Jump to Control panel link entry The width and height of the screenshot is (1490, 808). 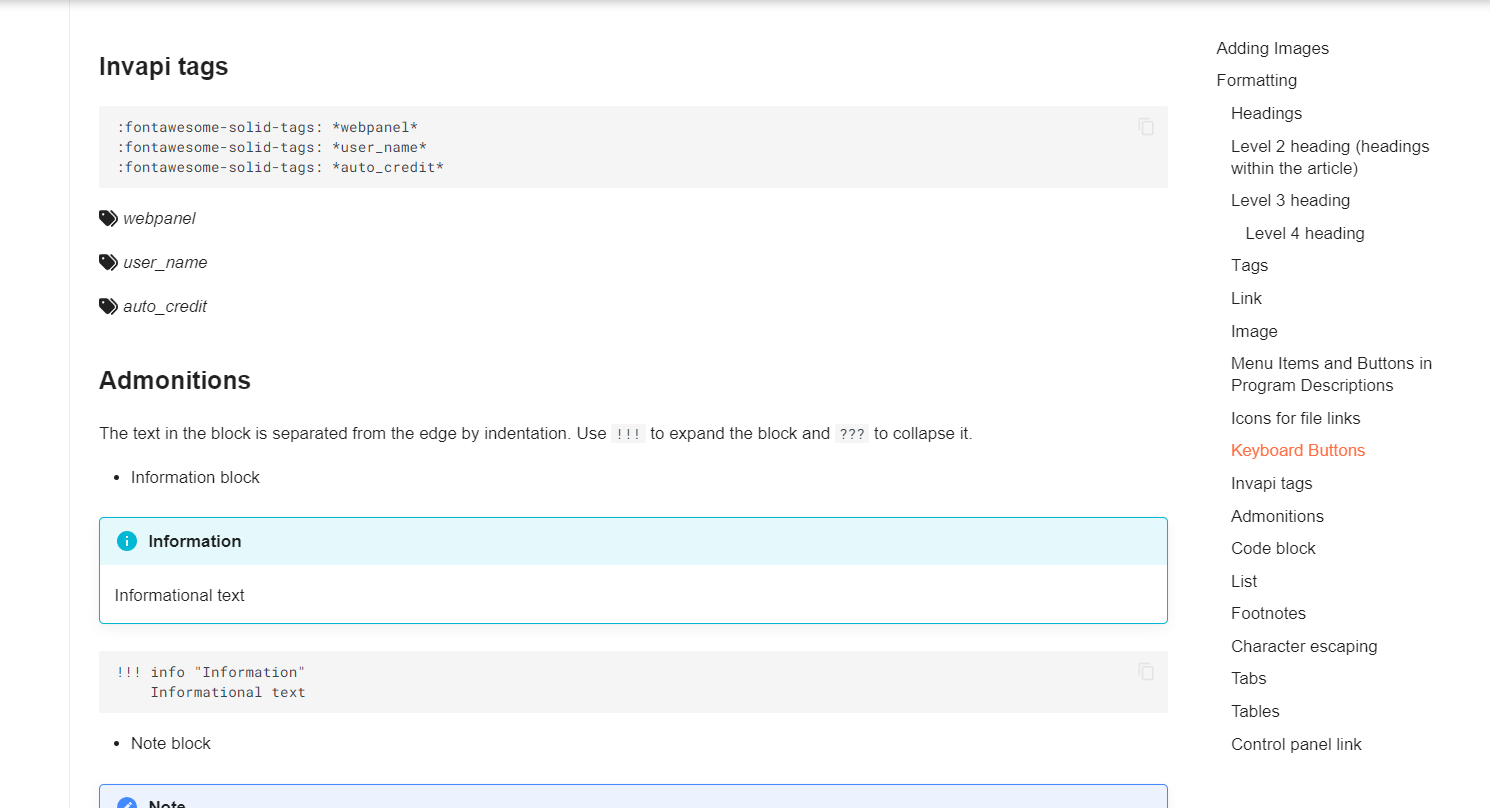(1296, 744)
